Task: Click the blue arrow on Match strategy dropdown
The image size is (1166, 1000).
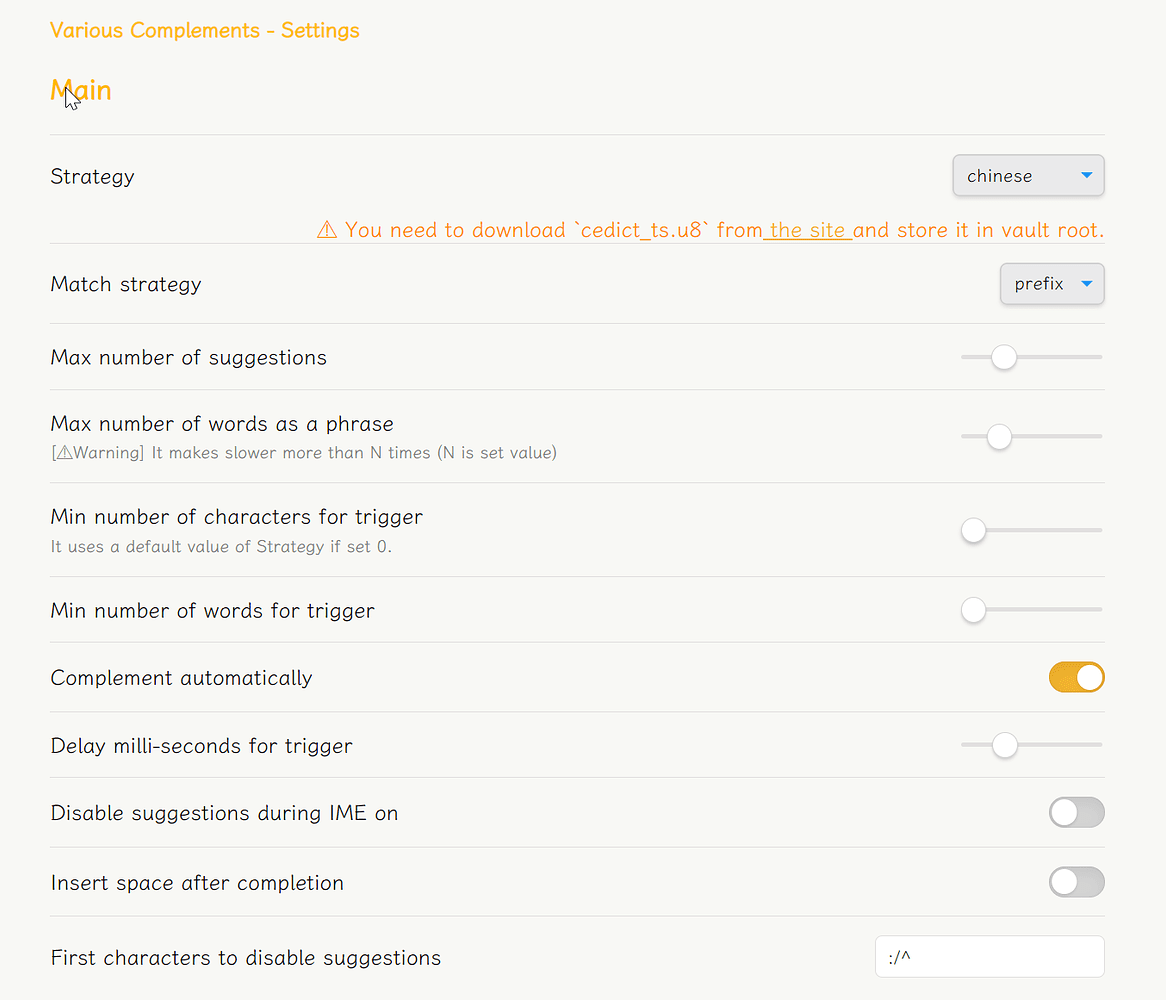Action: point(1086,285)
